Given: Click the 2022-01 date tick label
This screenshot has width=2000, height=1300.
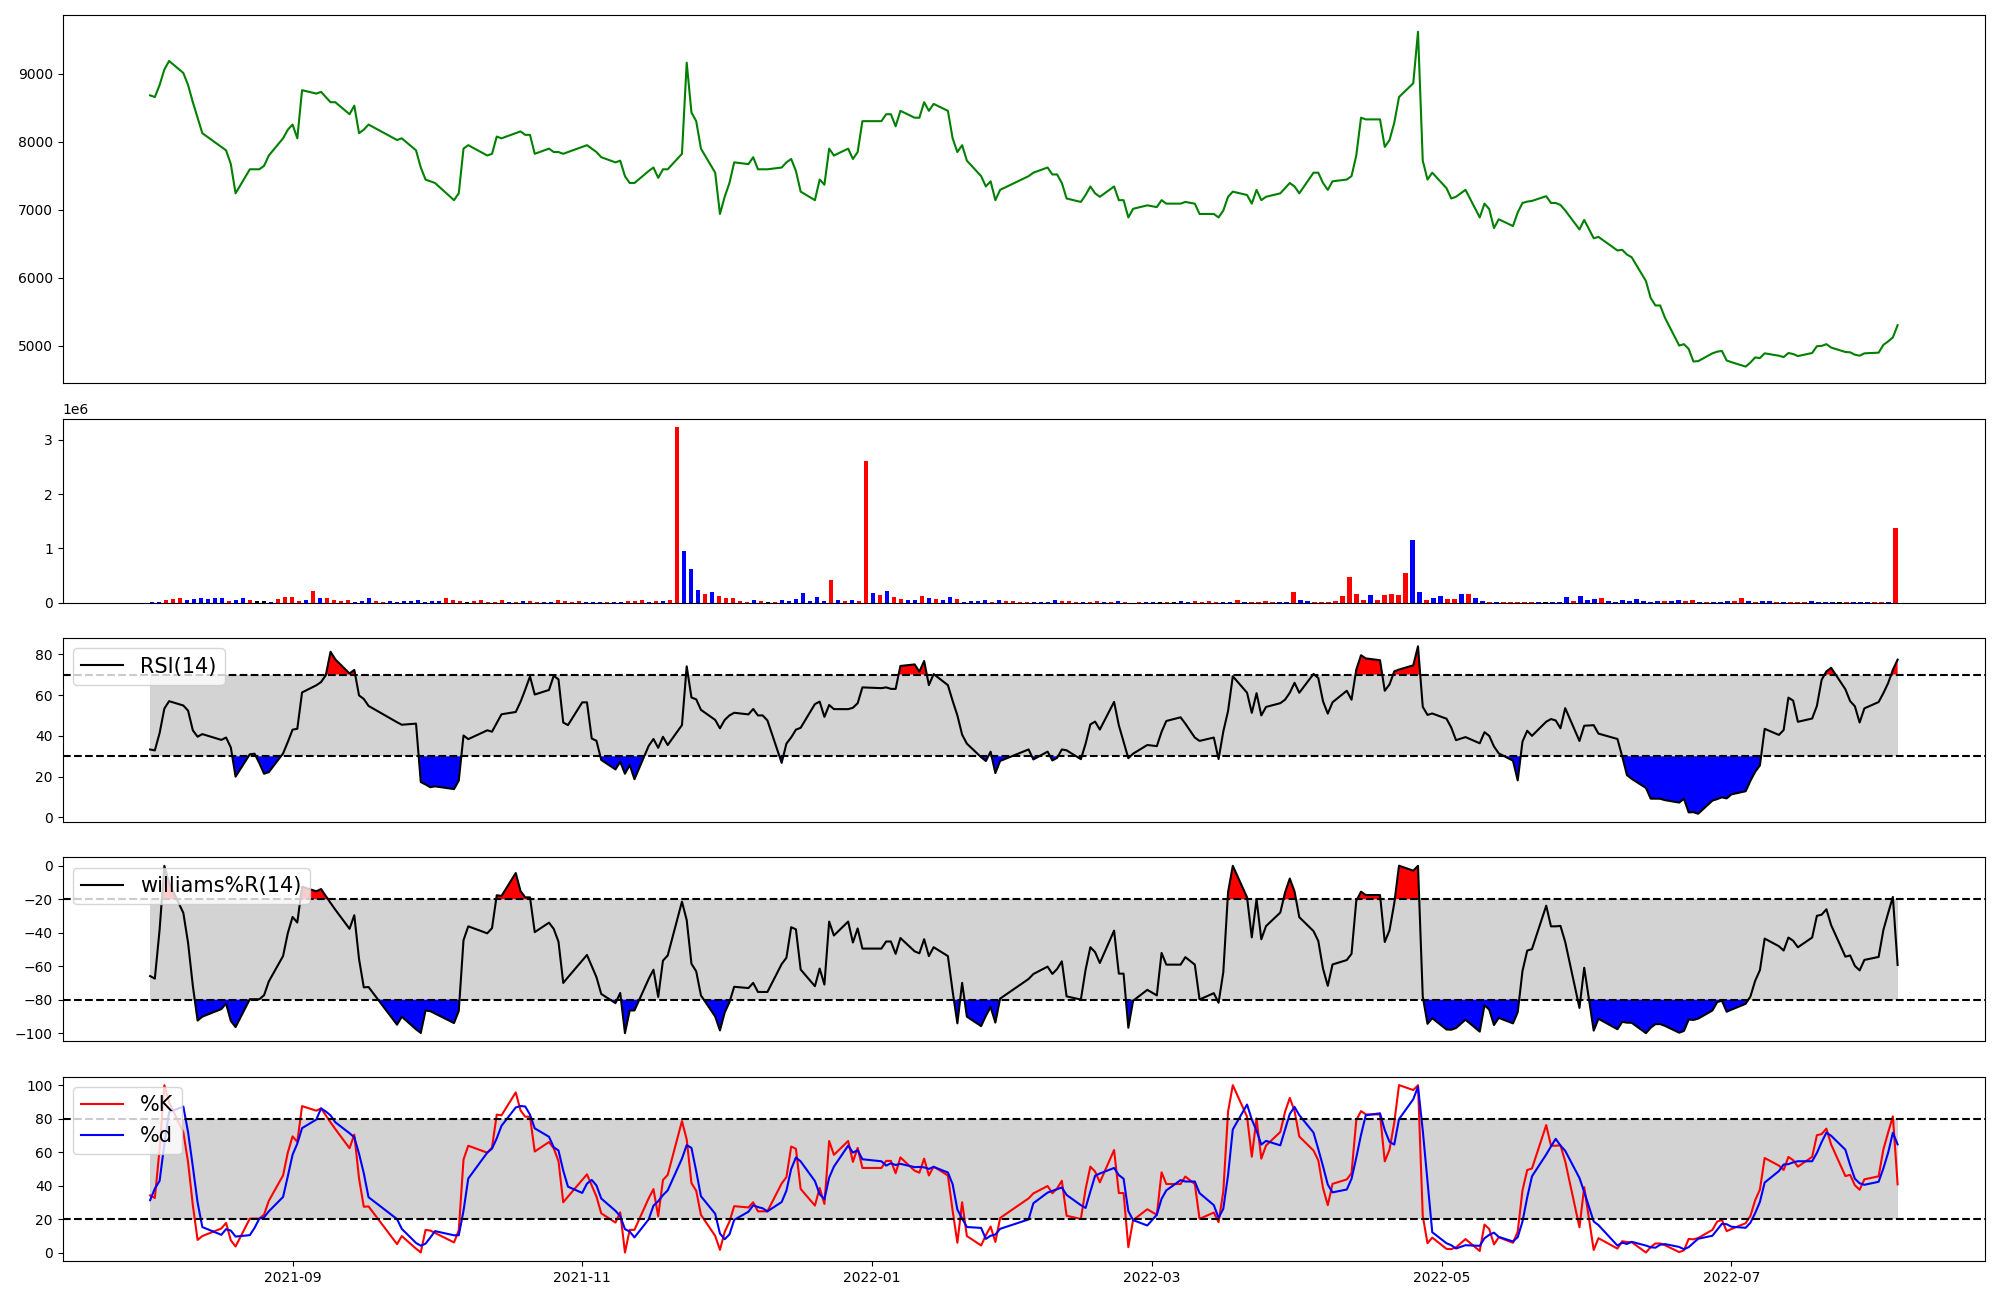Looking at the screenshot, I should click(872, 1277).
